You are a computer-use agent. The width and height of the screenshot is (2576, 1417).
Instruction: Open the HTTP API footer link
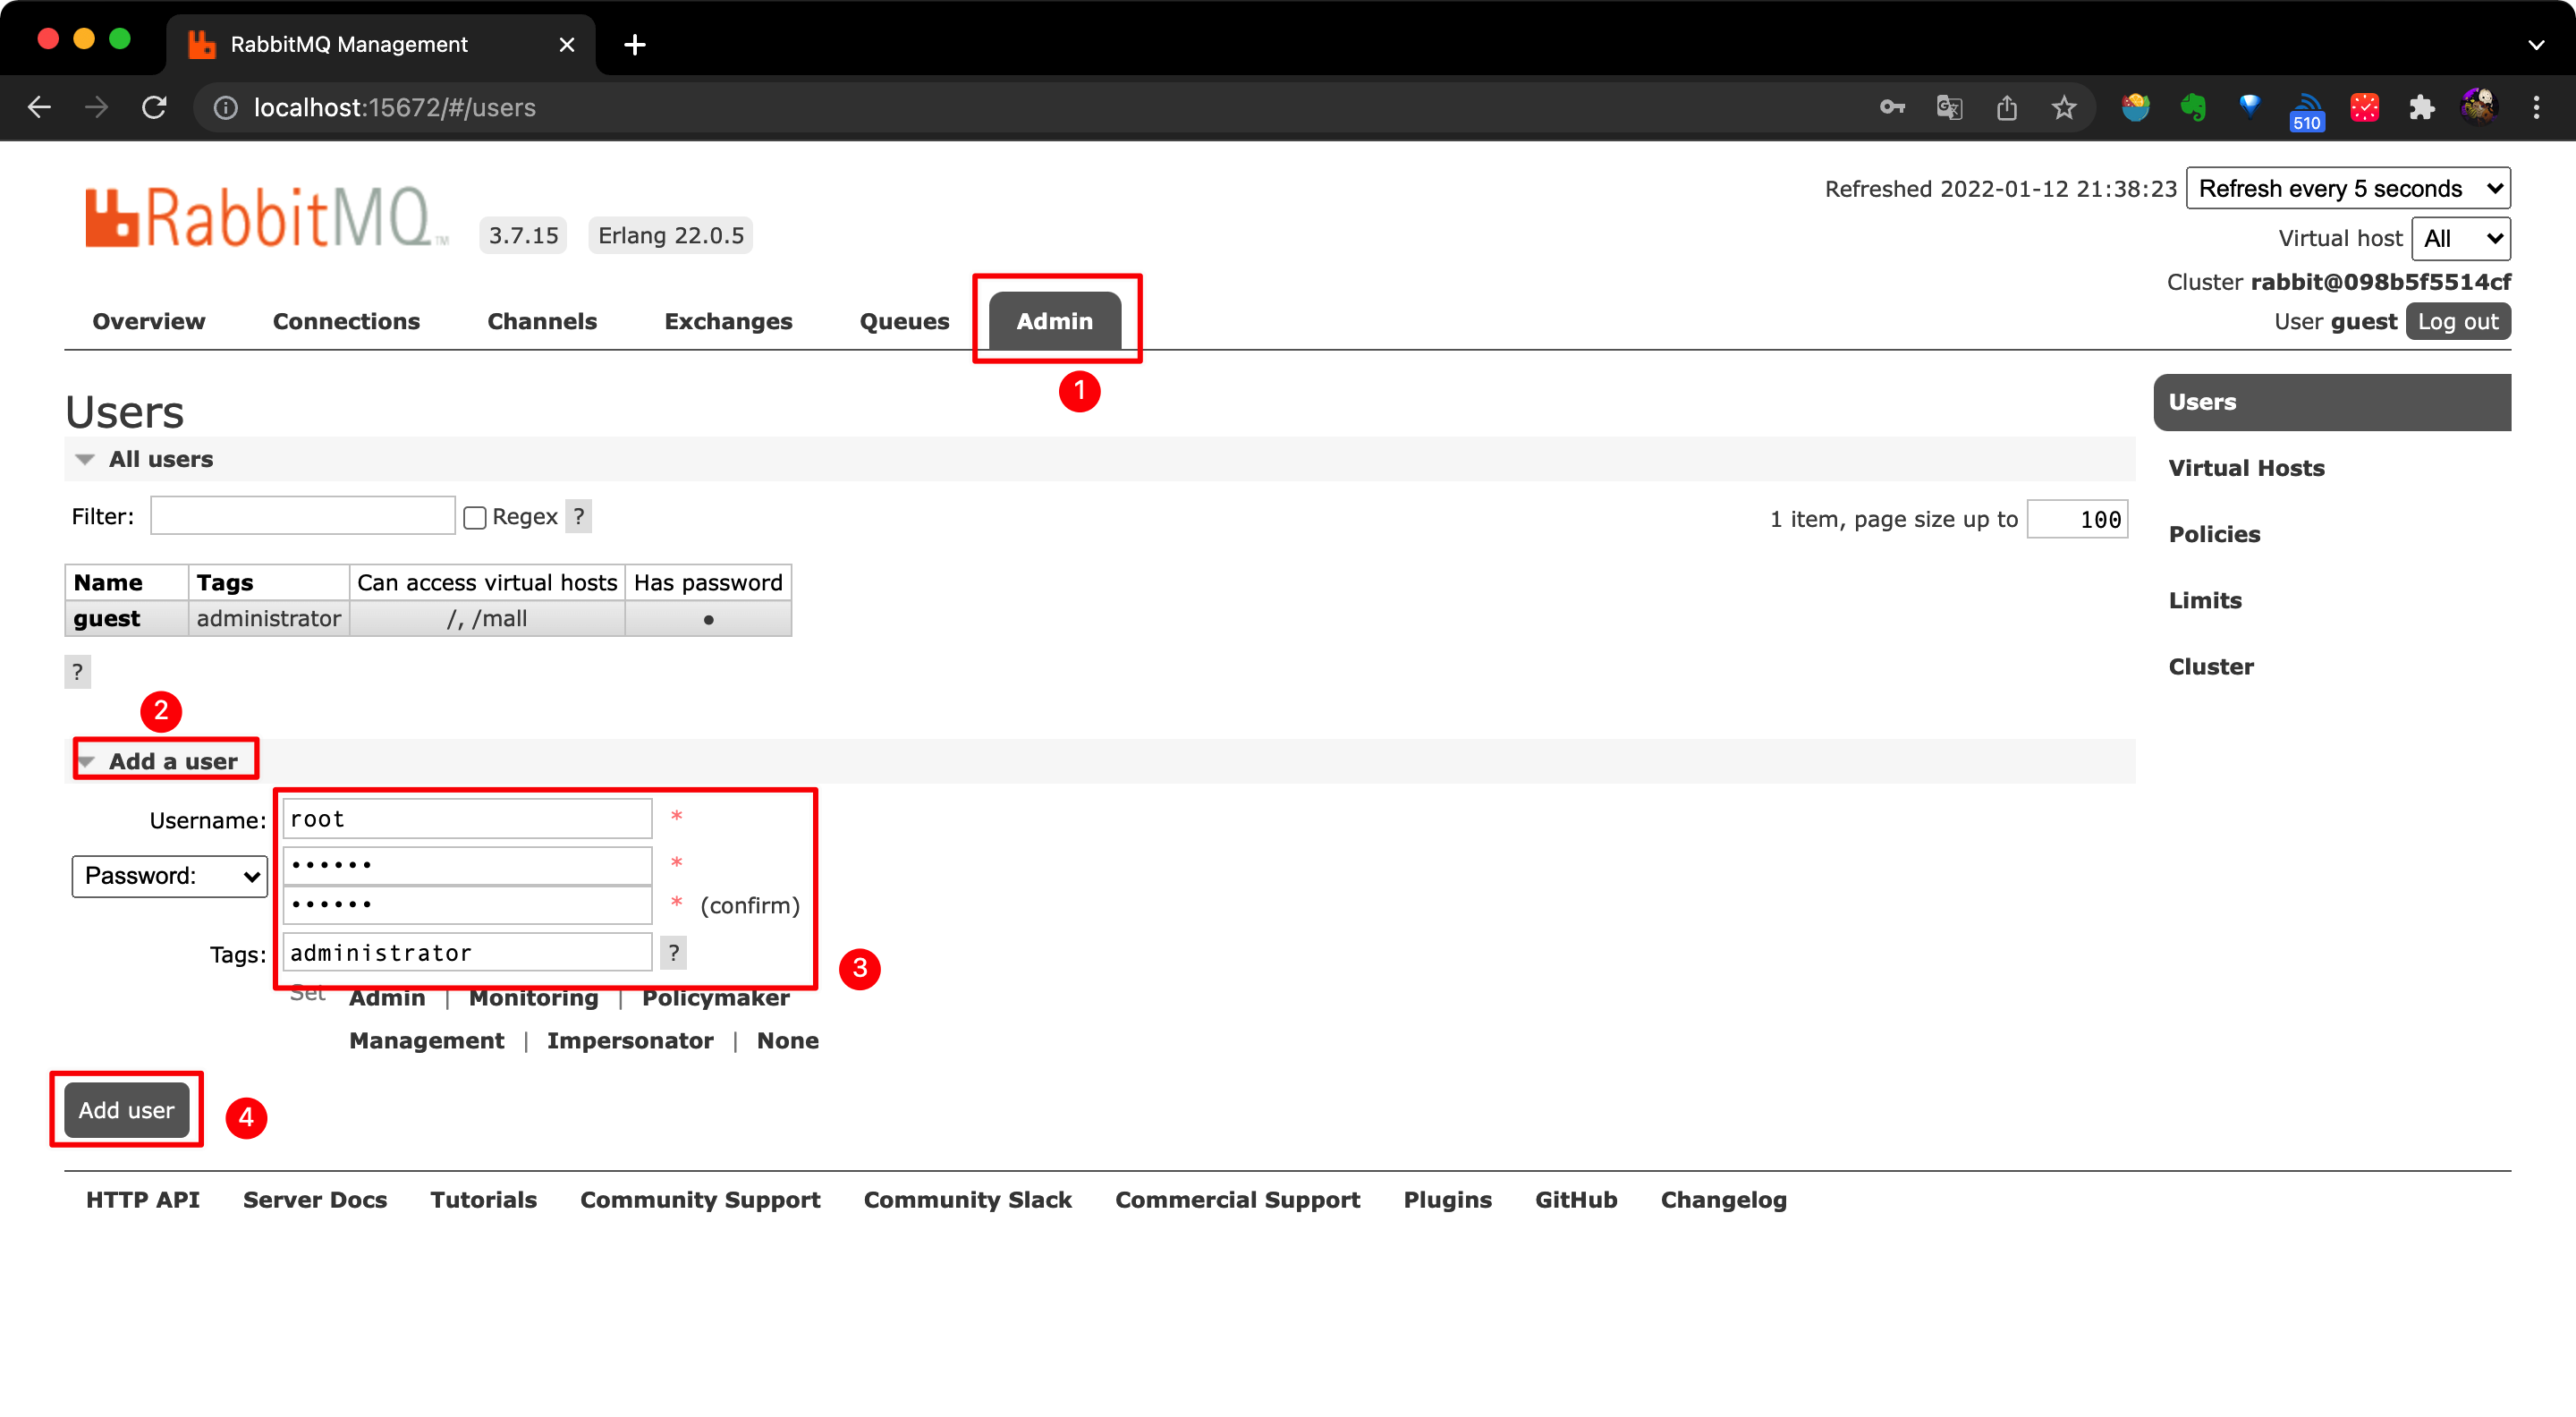pyautogui.click(x=143, y=1200)
